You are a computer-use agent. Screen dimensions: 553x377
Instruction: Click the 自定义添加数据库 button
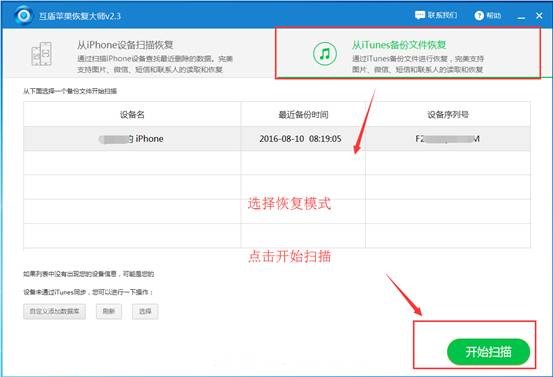pyautogui.click(x=54, y=311)
